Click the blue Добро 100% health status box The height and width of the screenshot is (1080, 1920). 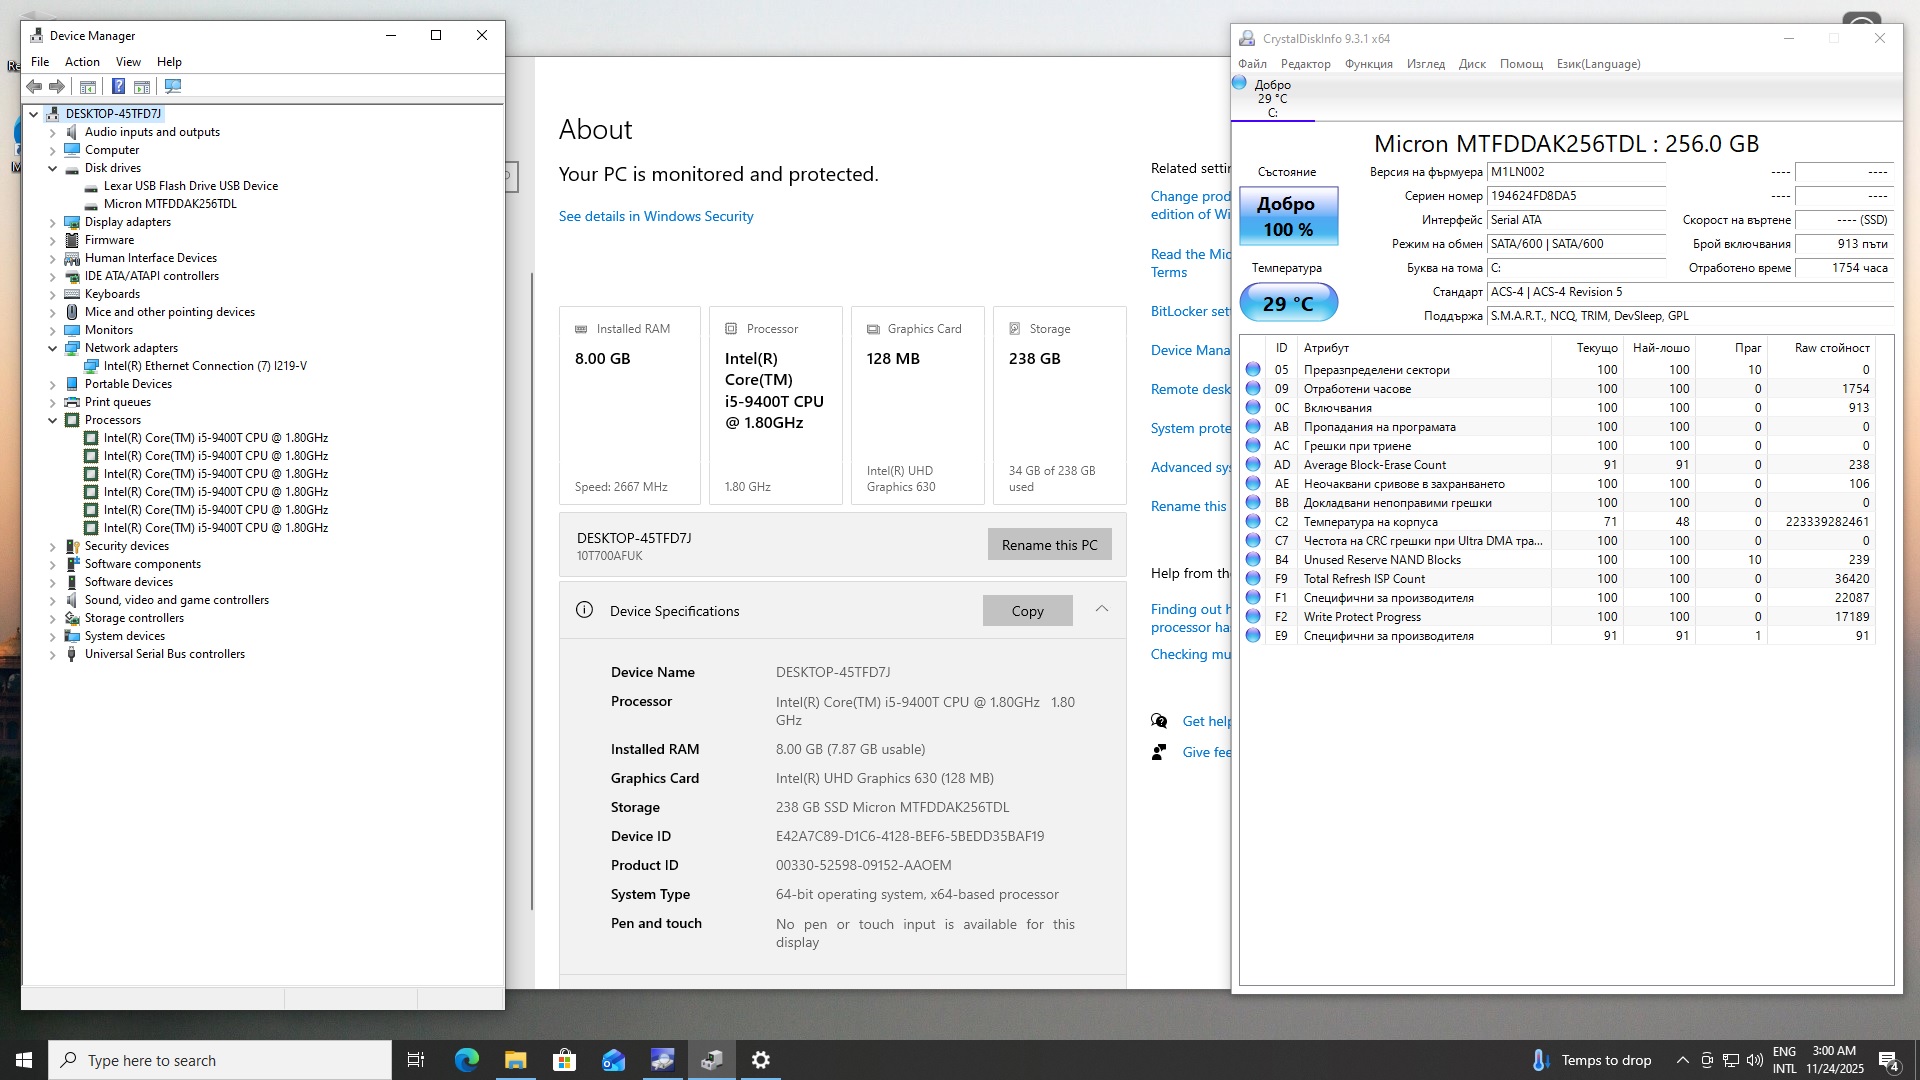(1288, 216)
